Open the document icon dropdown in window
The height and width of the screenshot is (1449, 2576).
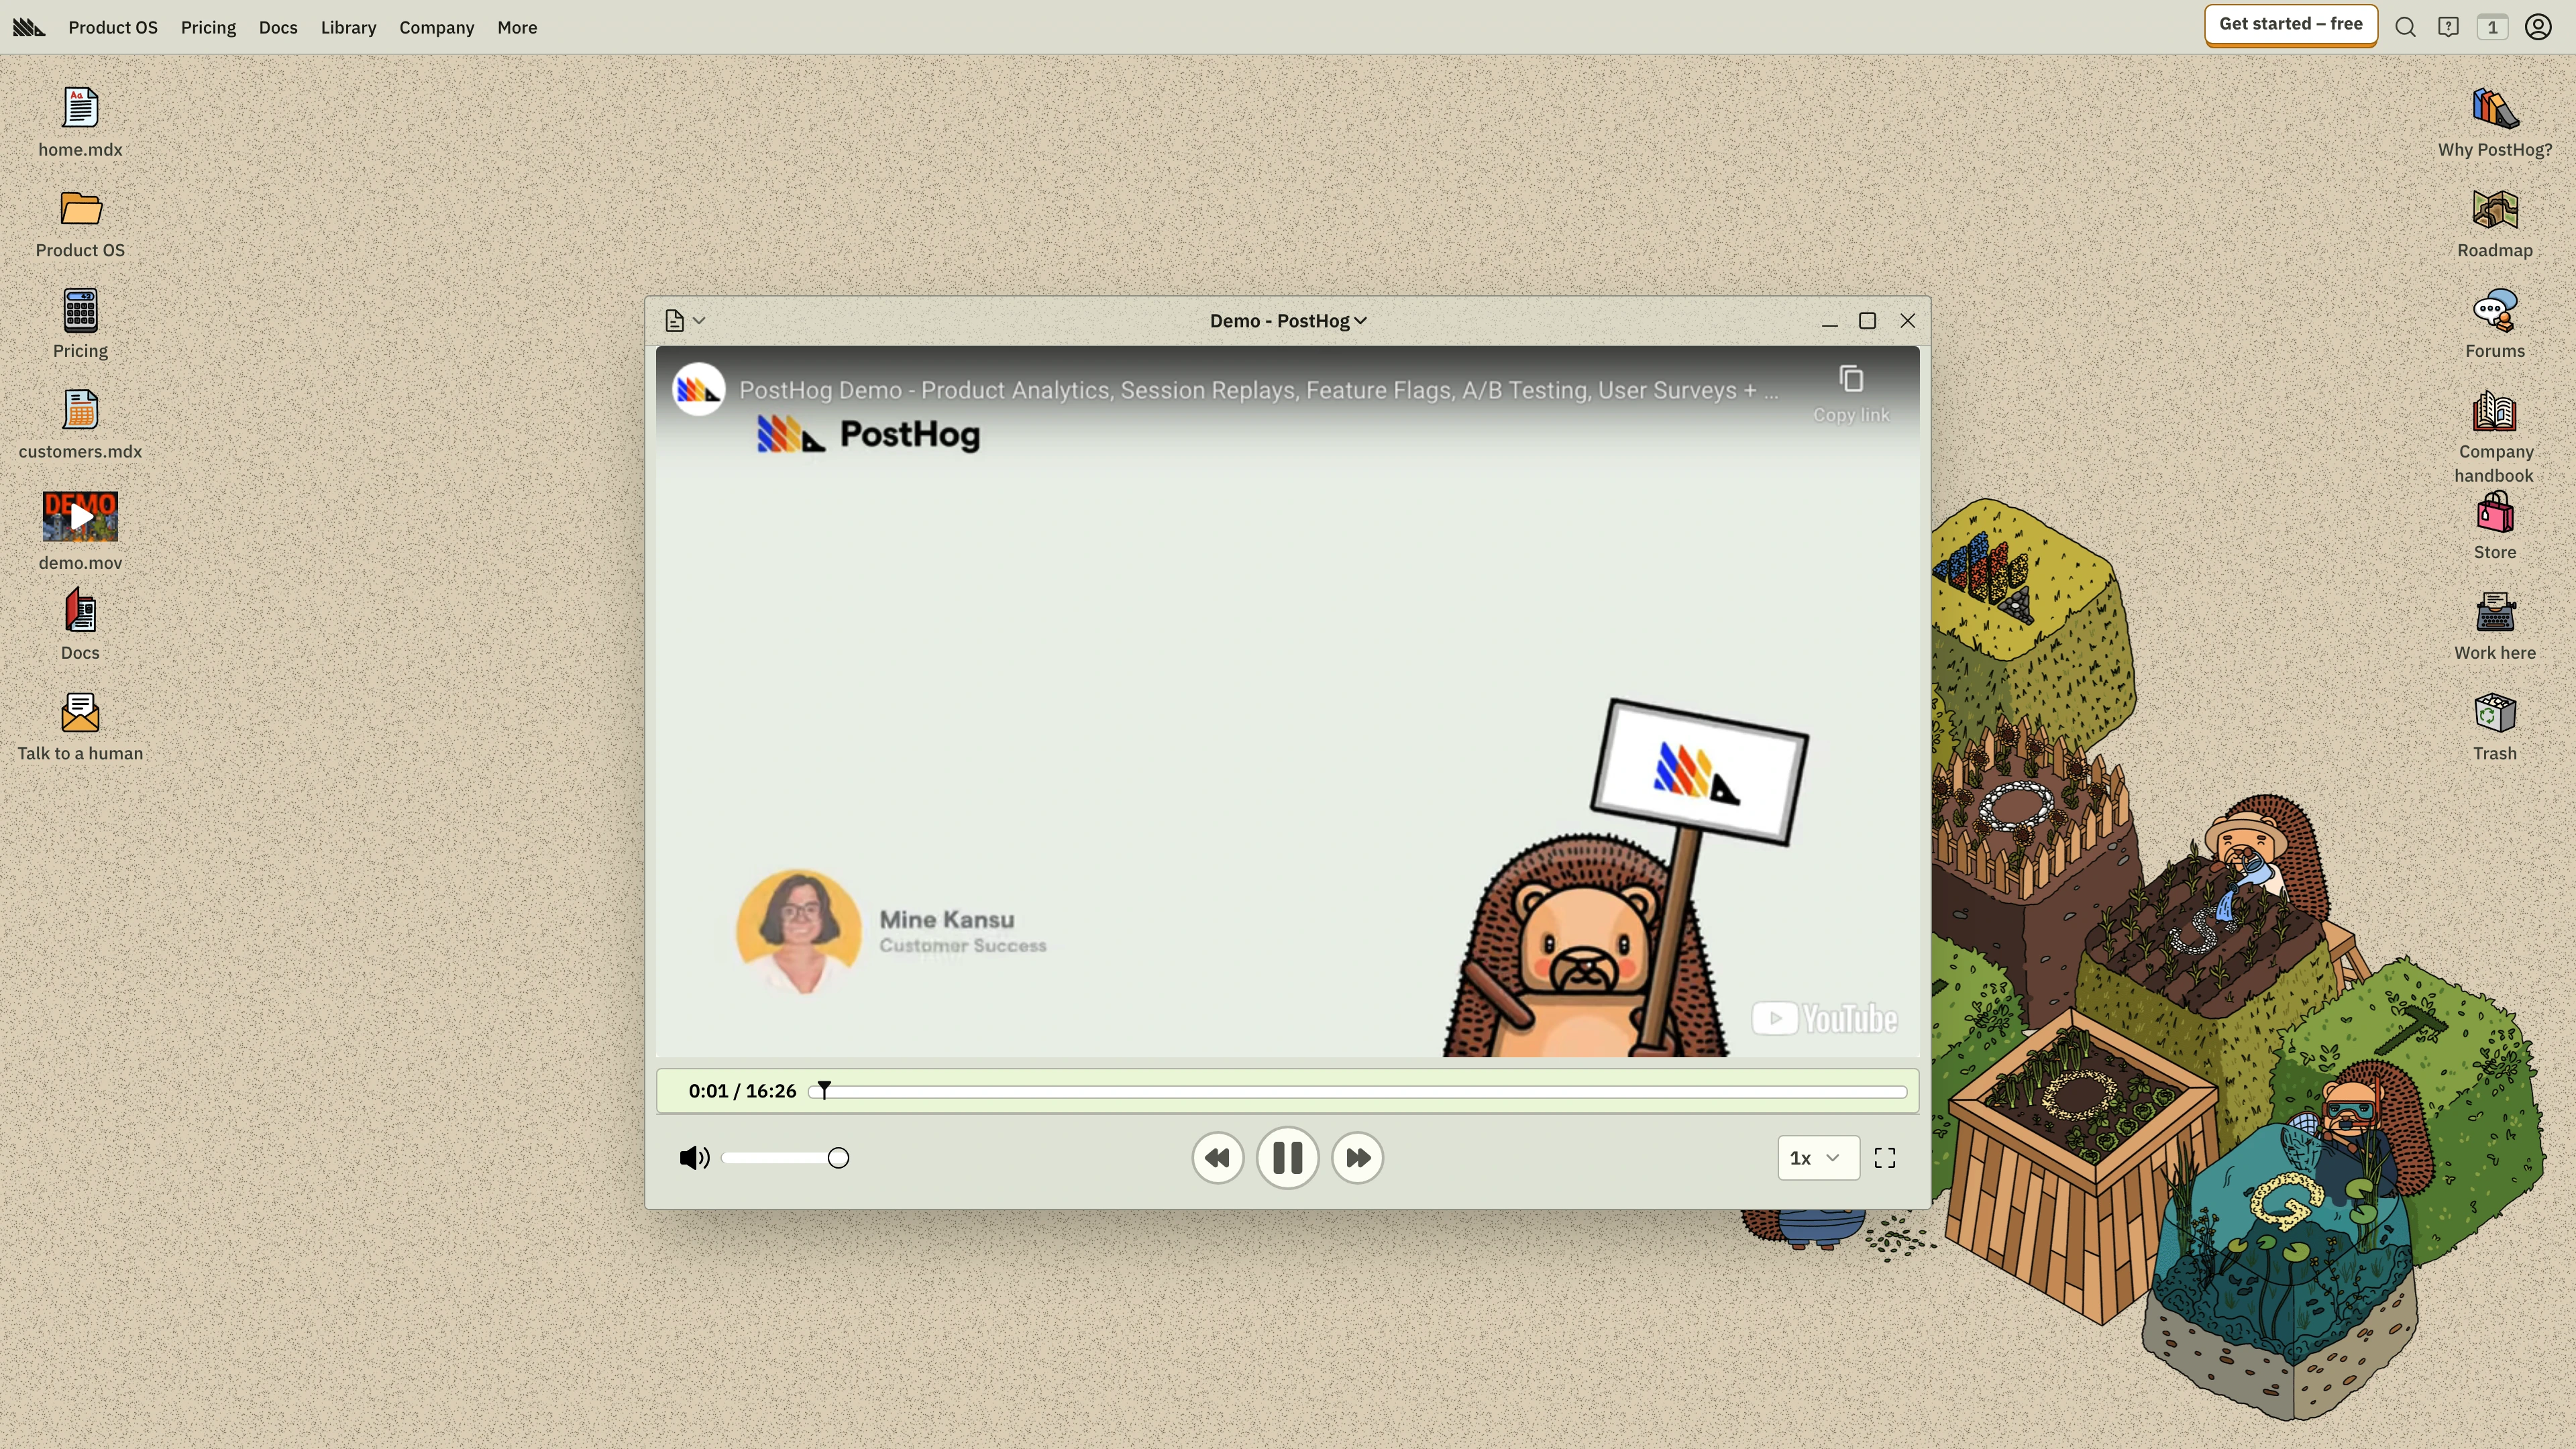685,320
